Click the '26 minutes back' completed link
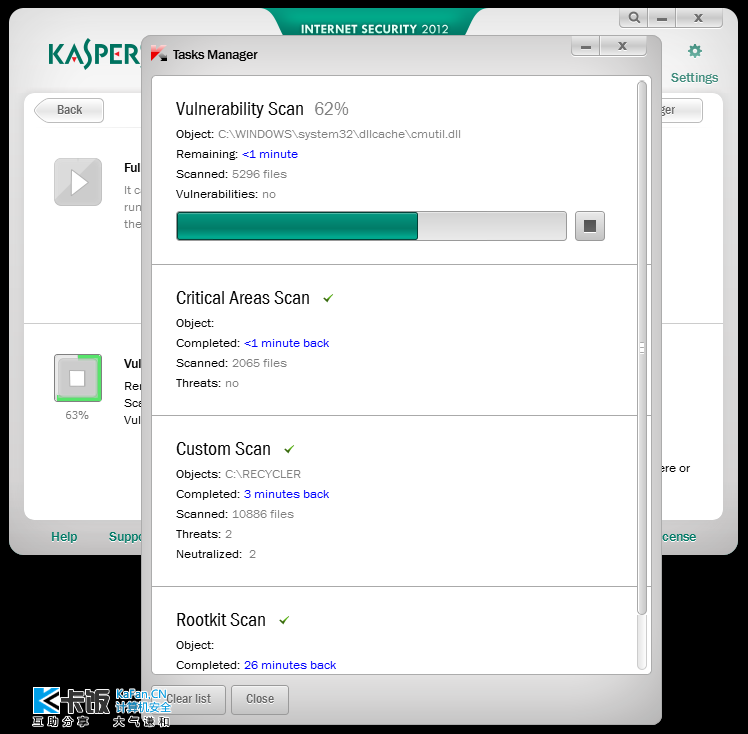 290,665
